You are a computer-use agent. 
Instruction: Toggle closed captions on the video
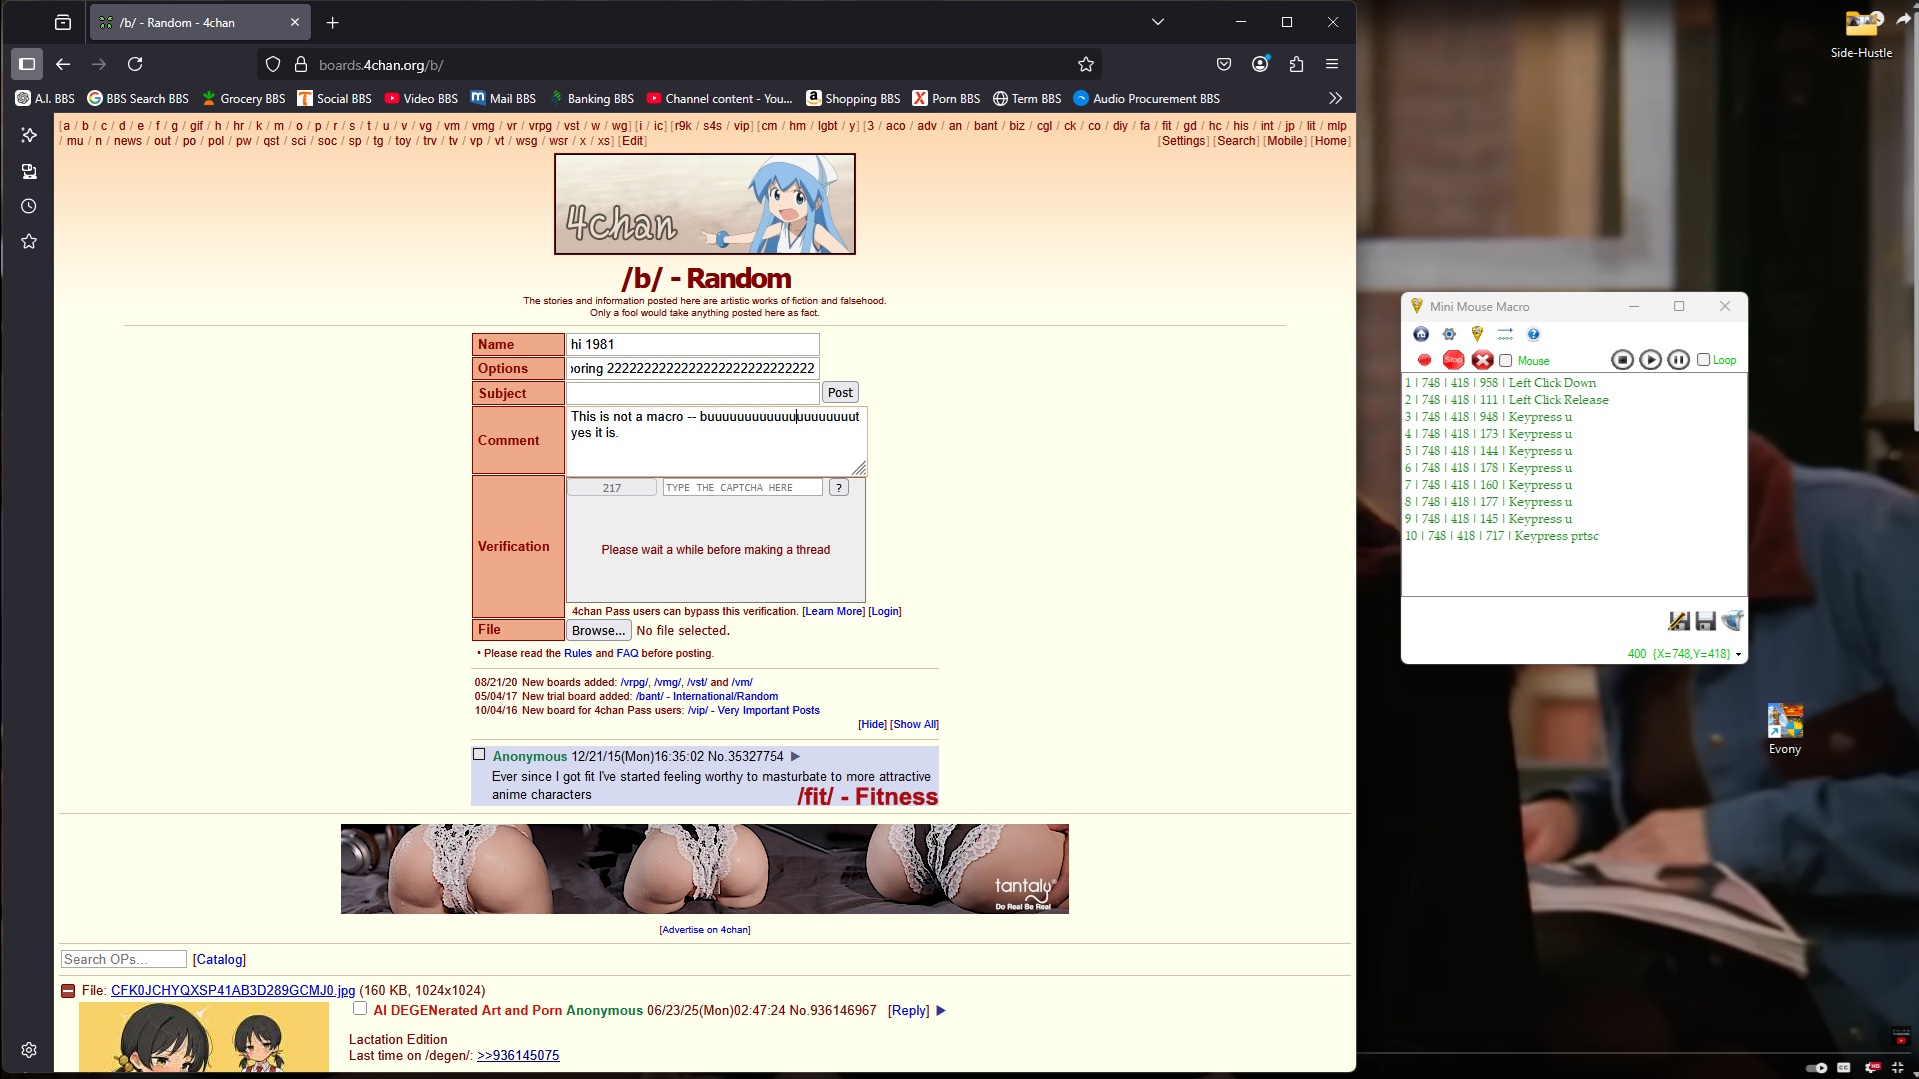tap(1844, 1068)
